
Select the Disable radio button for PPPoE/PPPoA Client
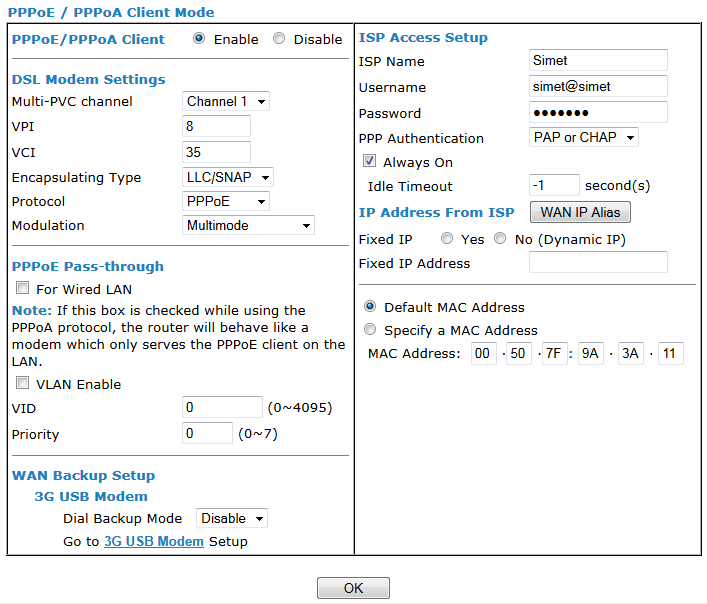279,39
